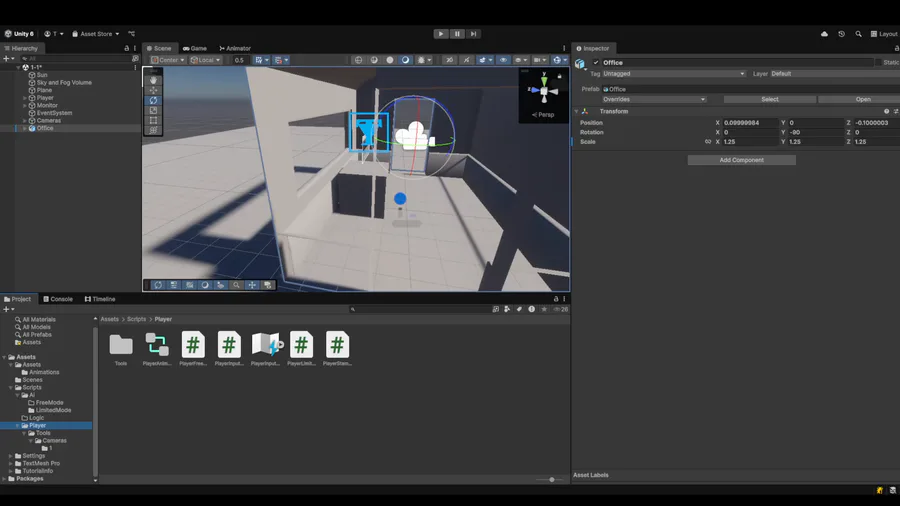Click the Add Component button
The width and height of the screenshot is (900, 506).
click(742, 160)
